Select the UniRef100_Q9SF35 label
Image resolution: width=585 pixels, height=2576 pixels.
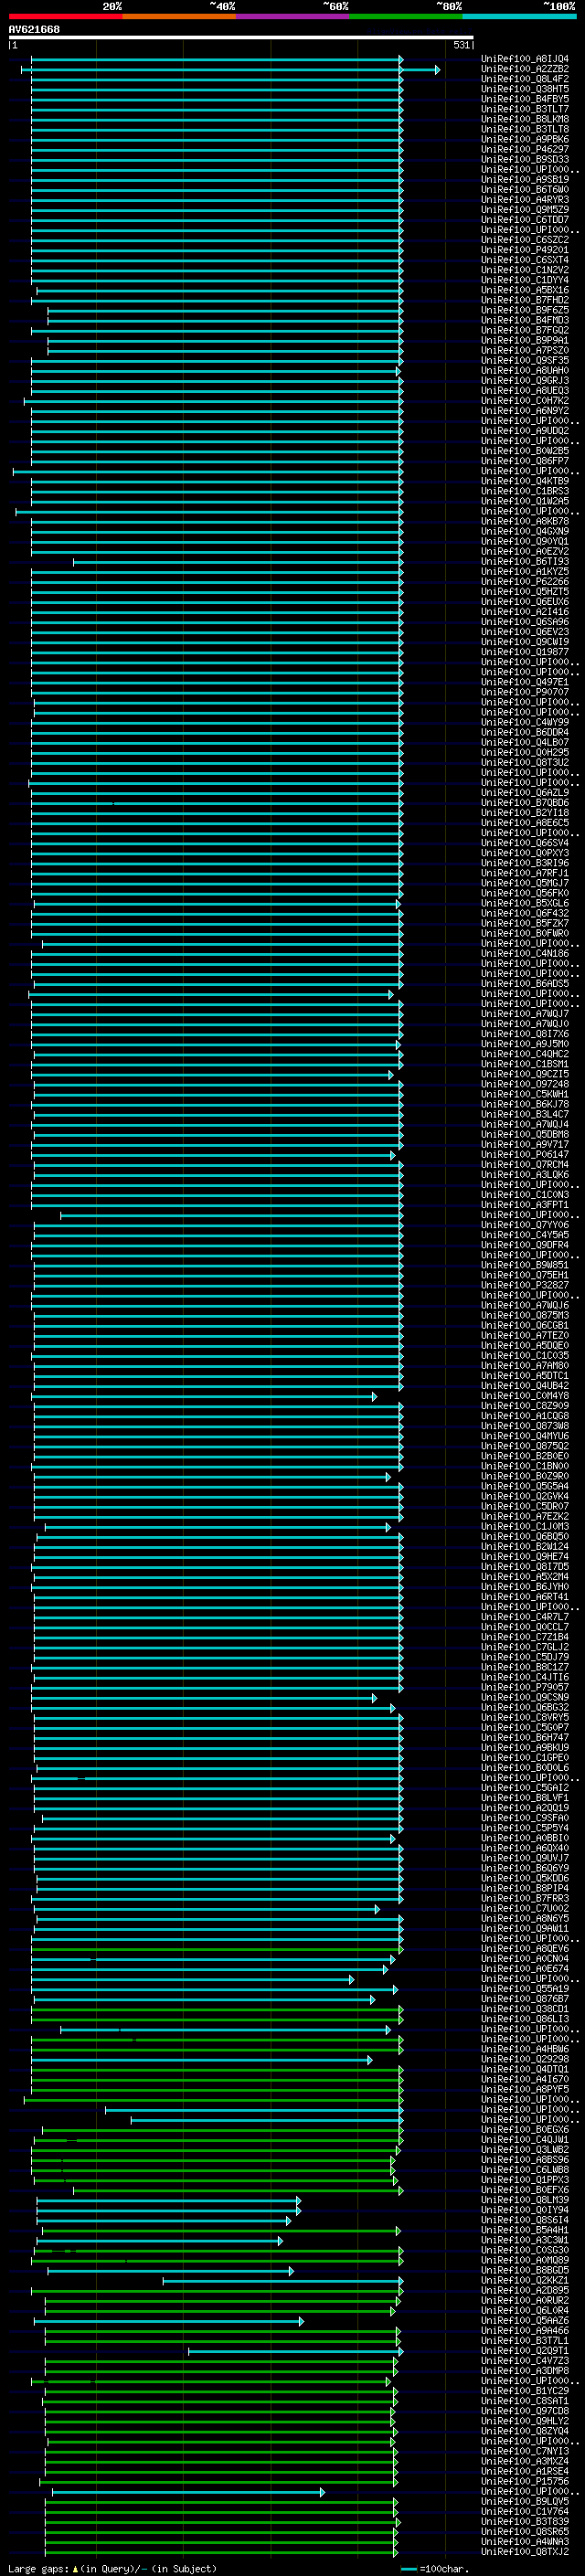click(x=525, y=361)
